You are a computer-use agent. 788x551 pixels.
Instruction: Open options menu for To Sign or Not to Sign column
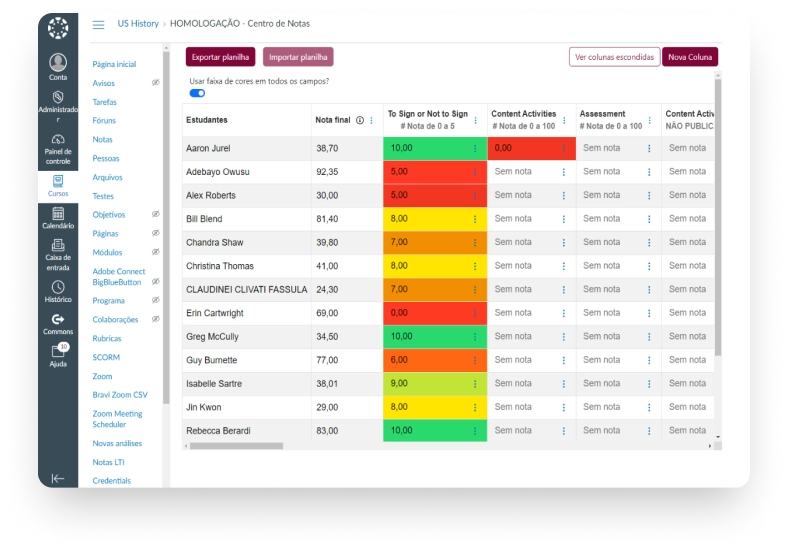[475, 120]
